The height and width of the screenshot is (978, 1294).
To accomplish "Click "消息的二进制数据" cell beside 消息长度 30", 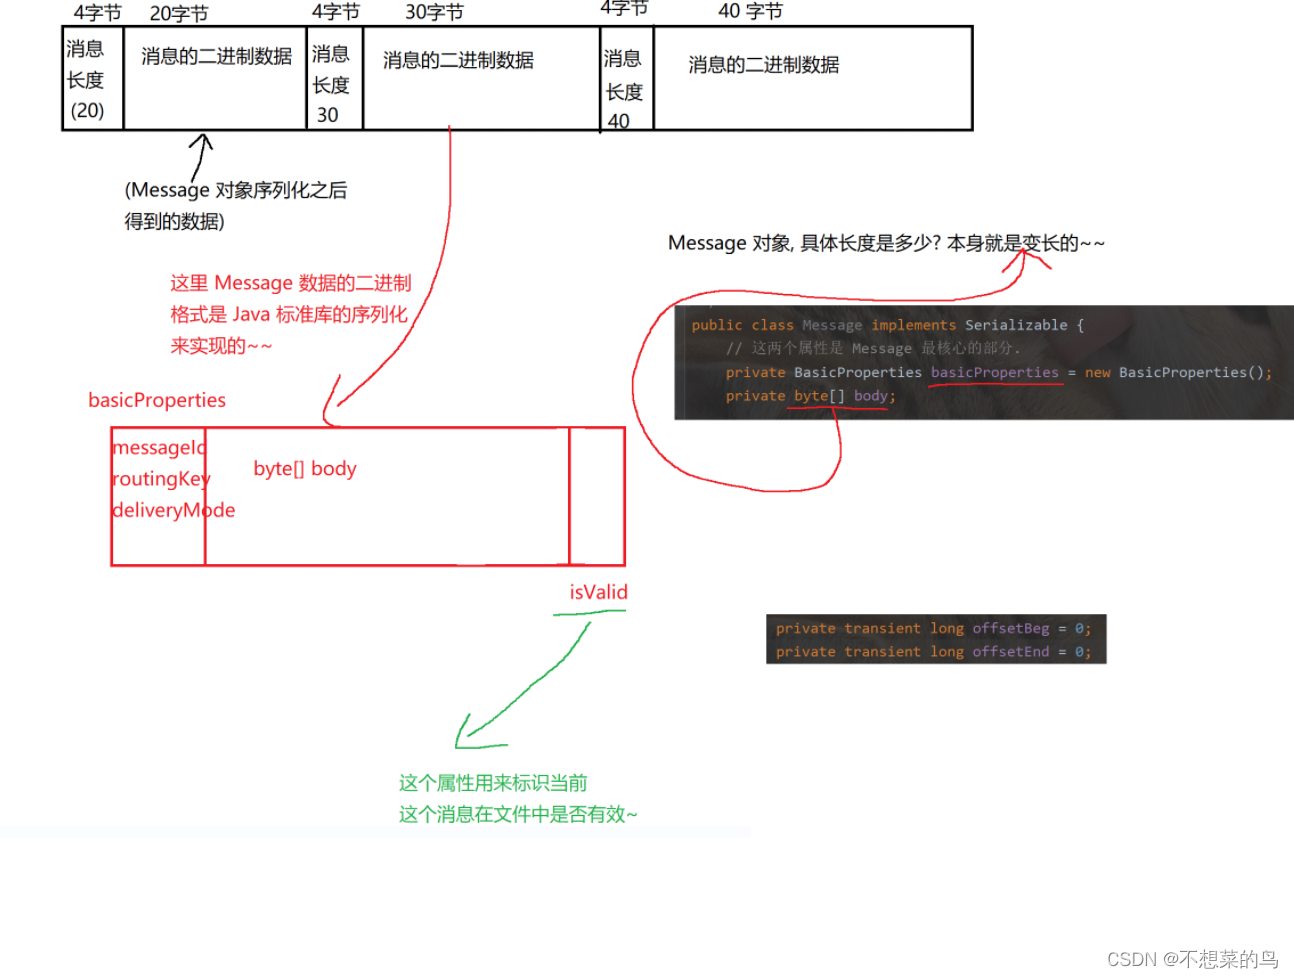I will pyautogui.click(x=481, y=79).
